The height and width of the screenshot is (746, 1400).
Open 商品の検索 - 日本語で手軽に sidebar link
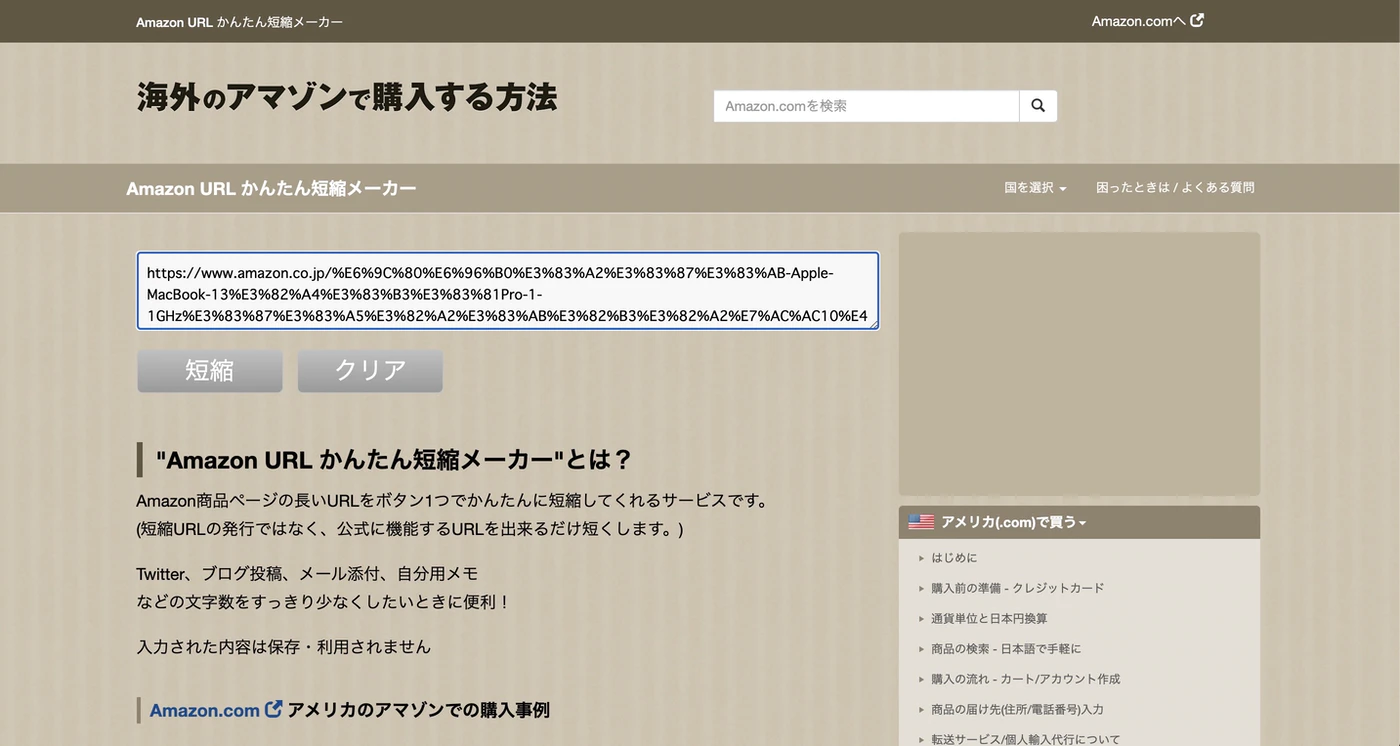(x=1006, y=649)
